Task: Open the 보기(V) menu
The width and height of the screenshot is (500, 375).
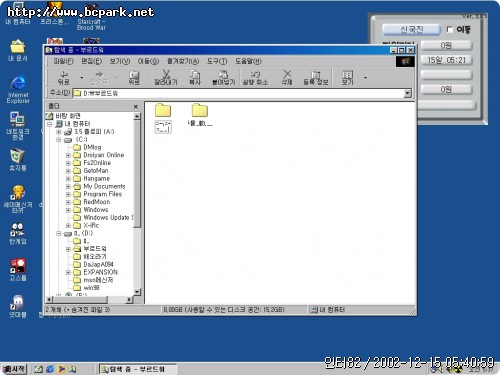Action: click(120, 61)
